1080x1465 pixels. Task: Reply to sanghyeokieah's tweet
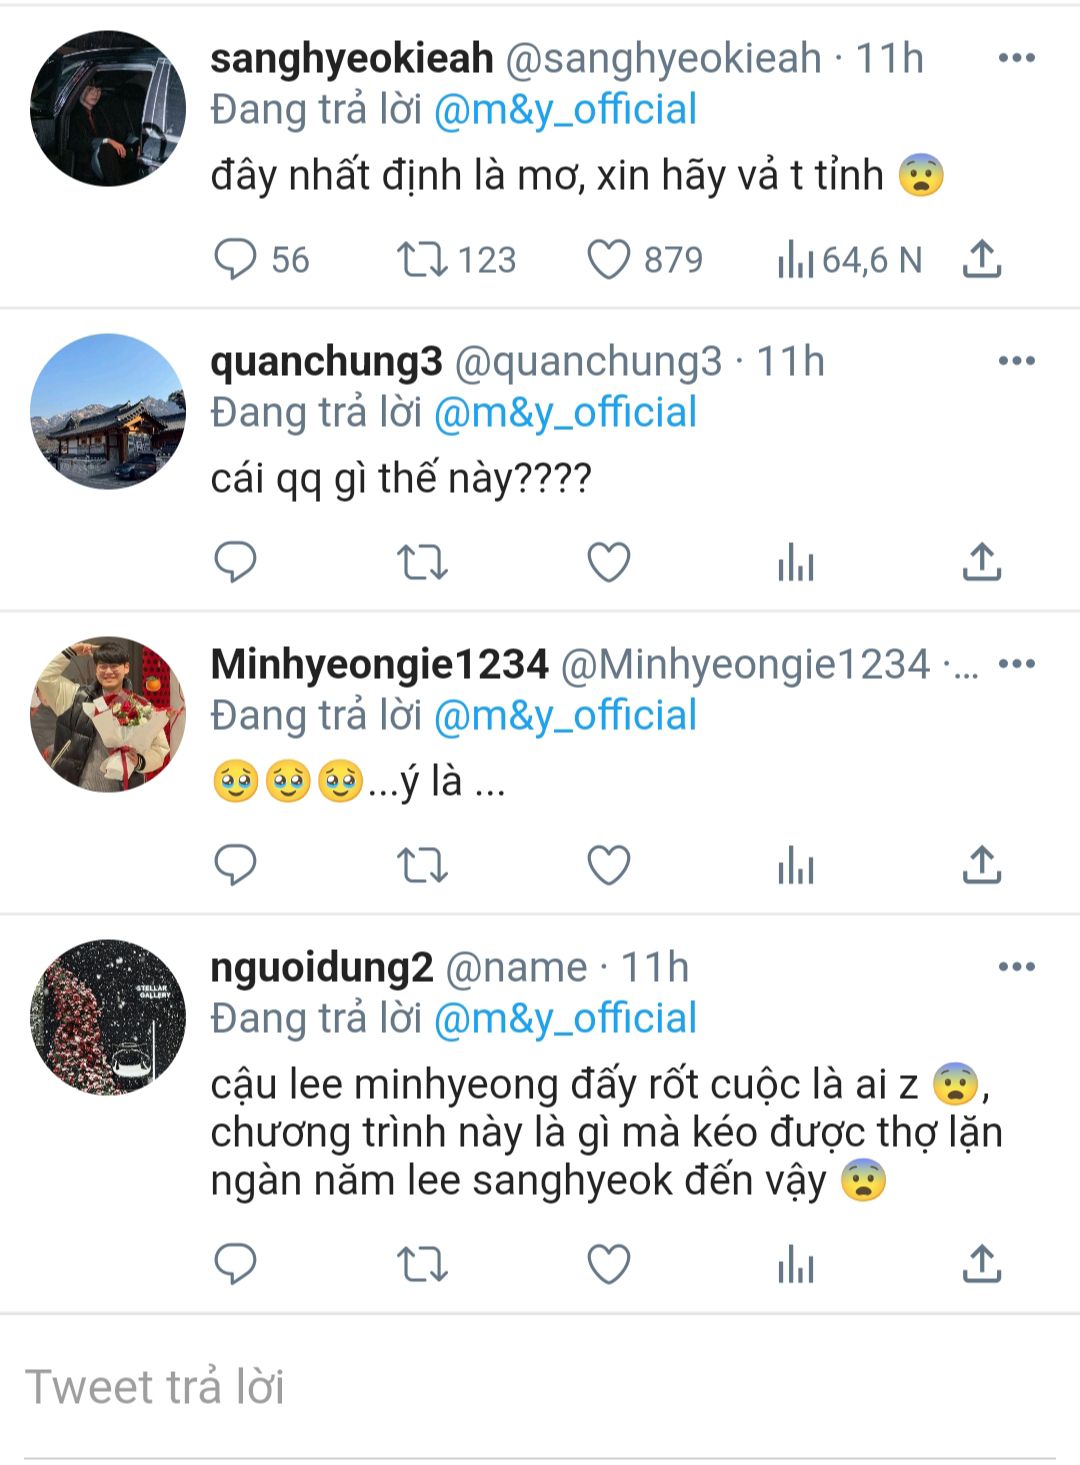click(x=236, y=259)
